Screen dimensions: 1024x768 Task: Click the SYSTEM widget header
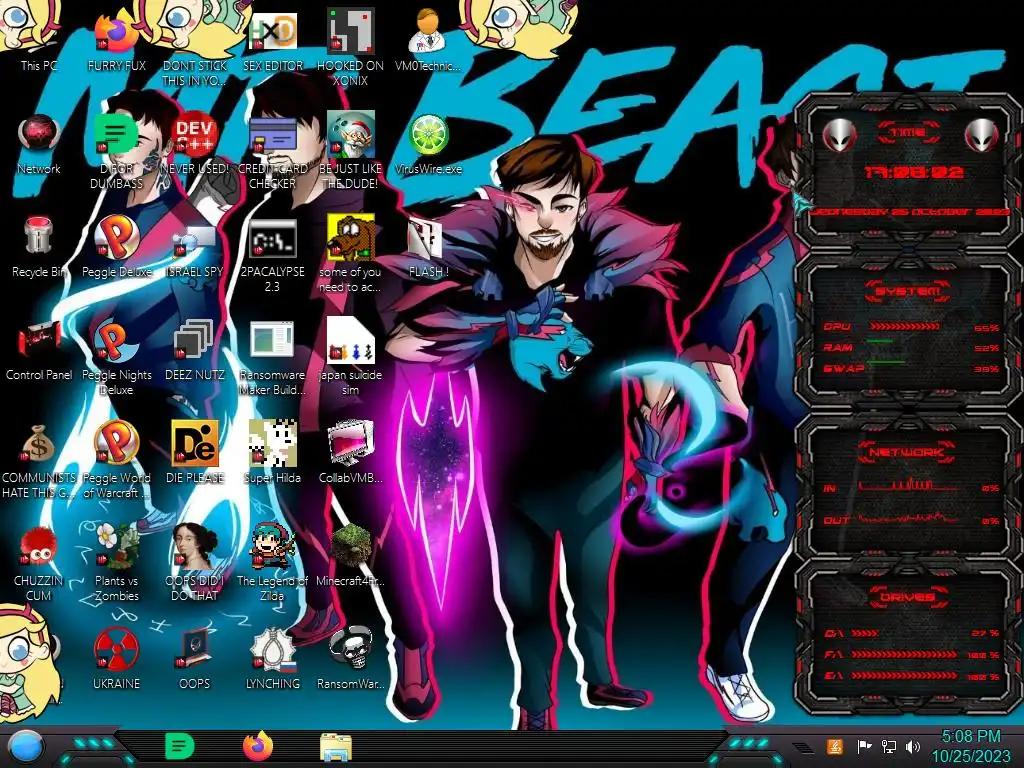point(908,291)
